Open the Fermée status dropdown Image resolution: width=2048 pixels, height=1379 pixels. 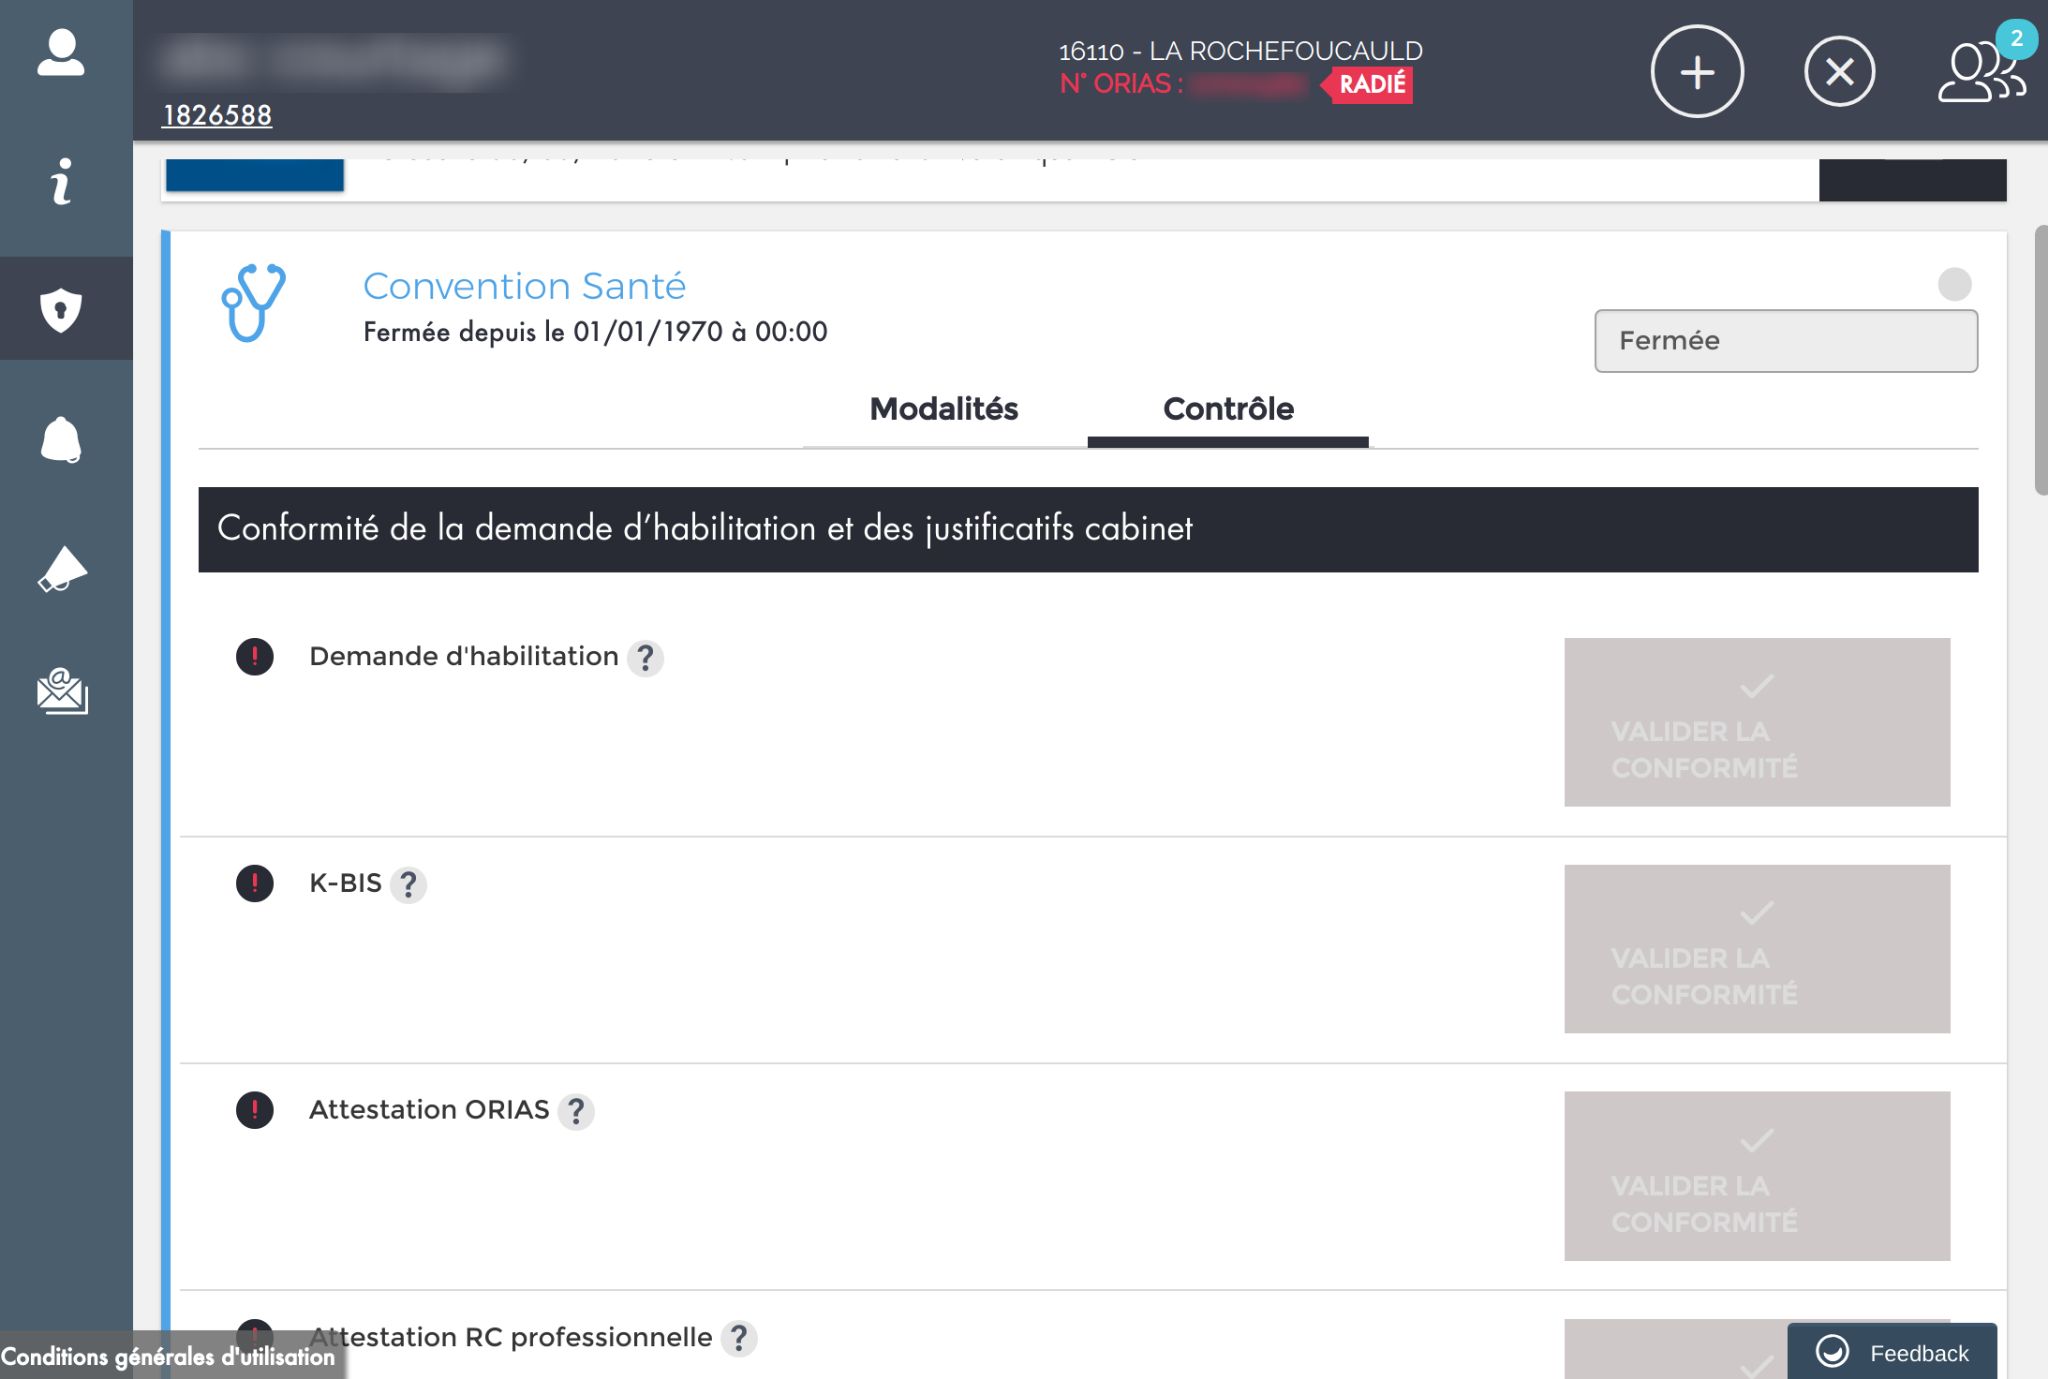point(1786,341)
